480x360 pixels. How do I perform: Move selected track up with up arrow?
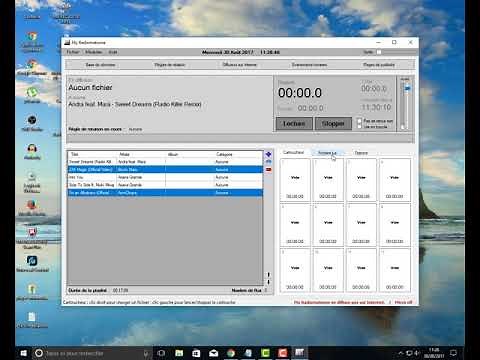point(269,275)
